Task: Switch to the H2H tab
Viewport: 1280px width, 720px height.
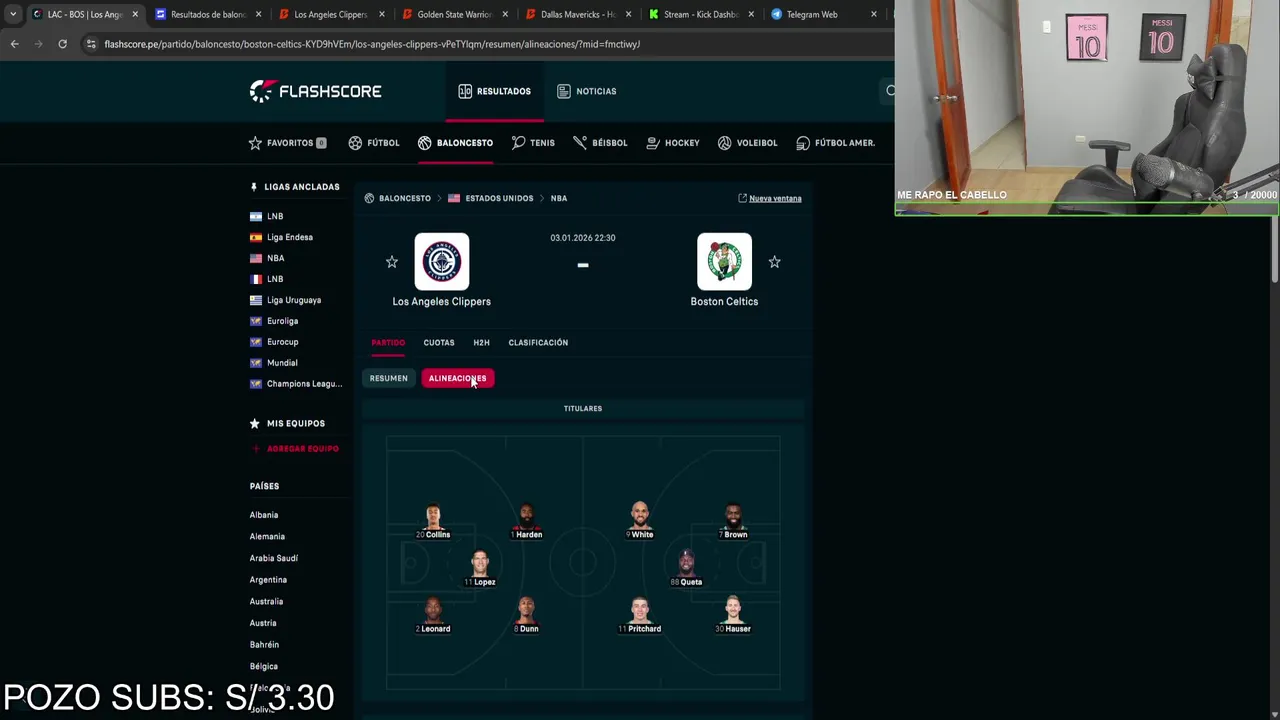Action: [481, 343]
